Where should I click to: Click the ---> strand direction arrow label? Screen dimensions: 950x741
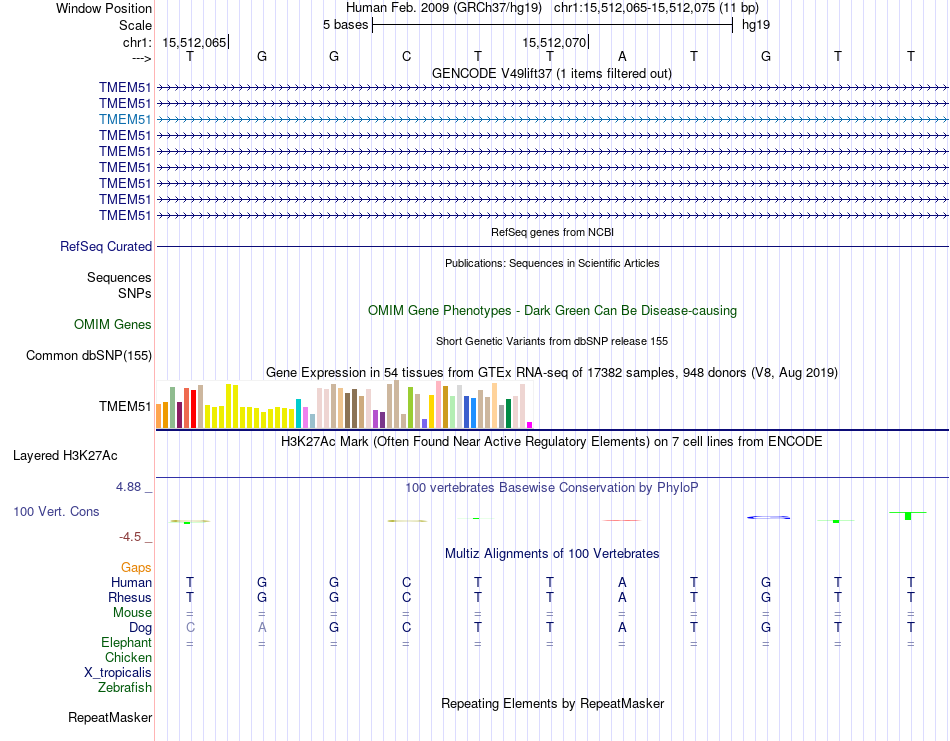point(141,58)
